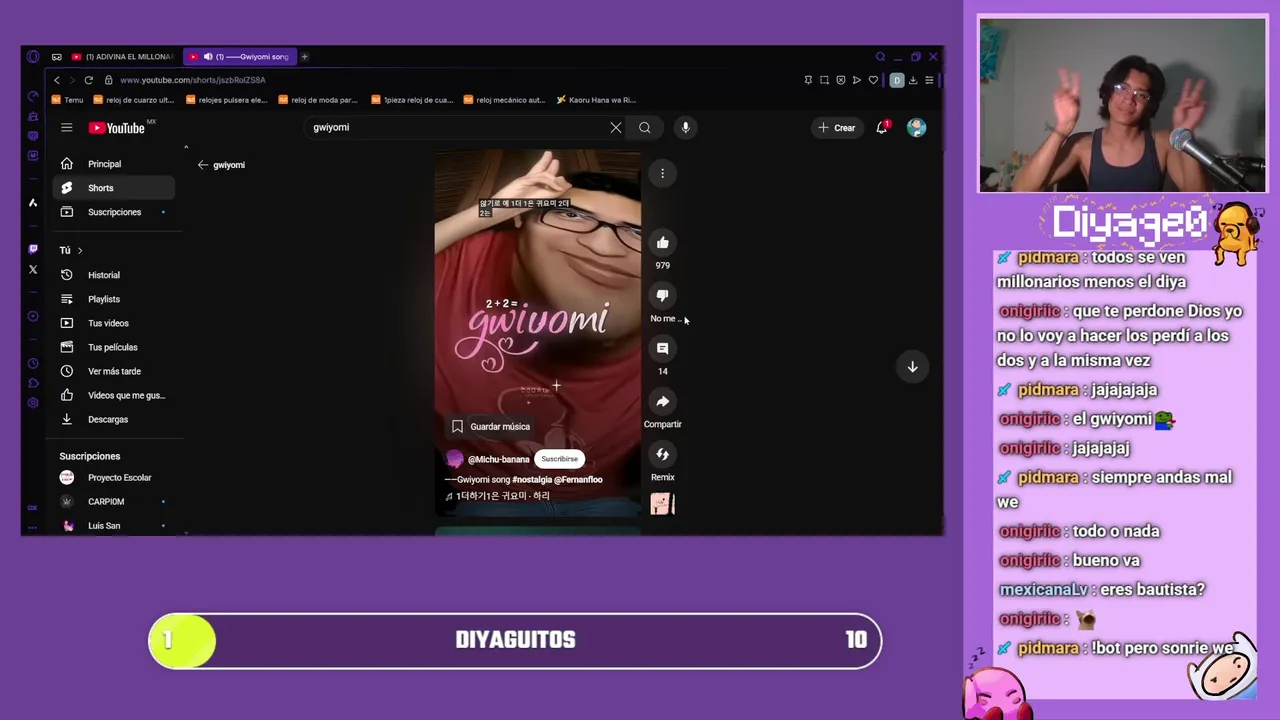Switch to ADIVINA EL MILLONARIO tab
This screenshot has width=1280, height=720.
click(x=122, y=57)
